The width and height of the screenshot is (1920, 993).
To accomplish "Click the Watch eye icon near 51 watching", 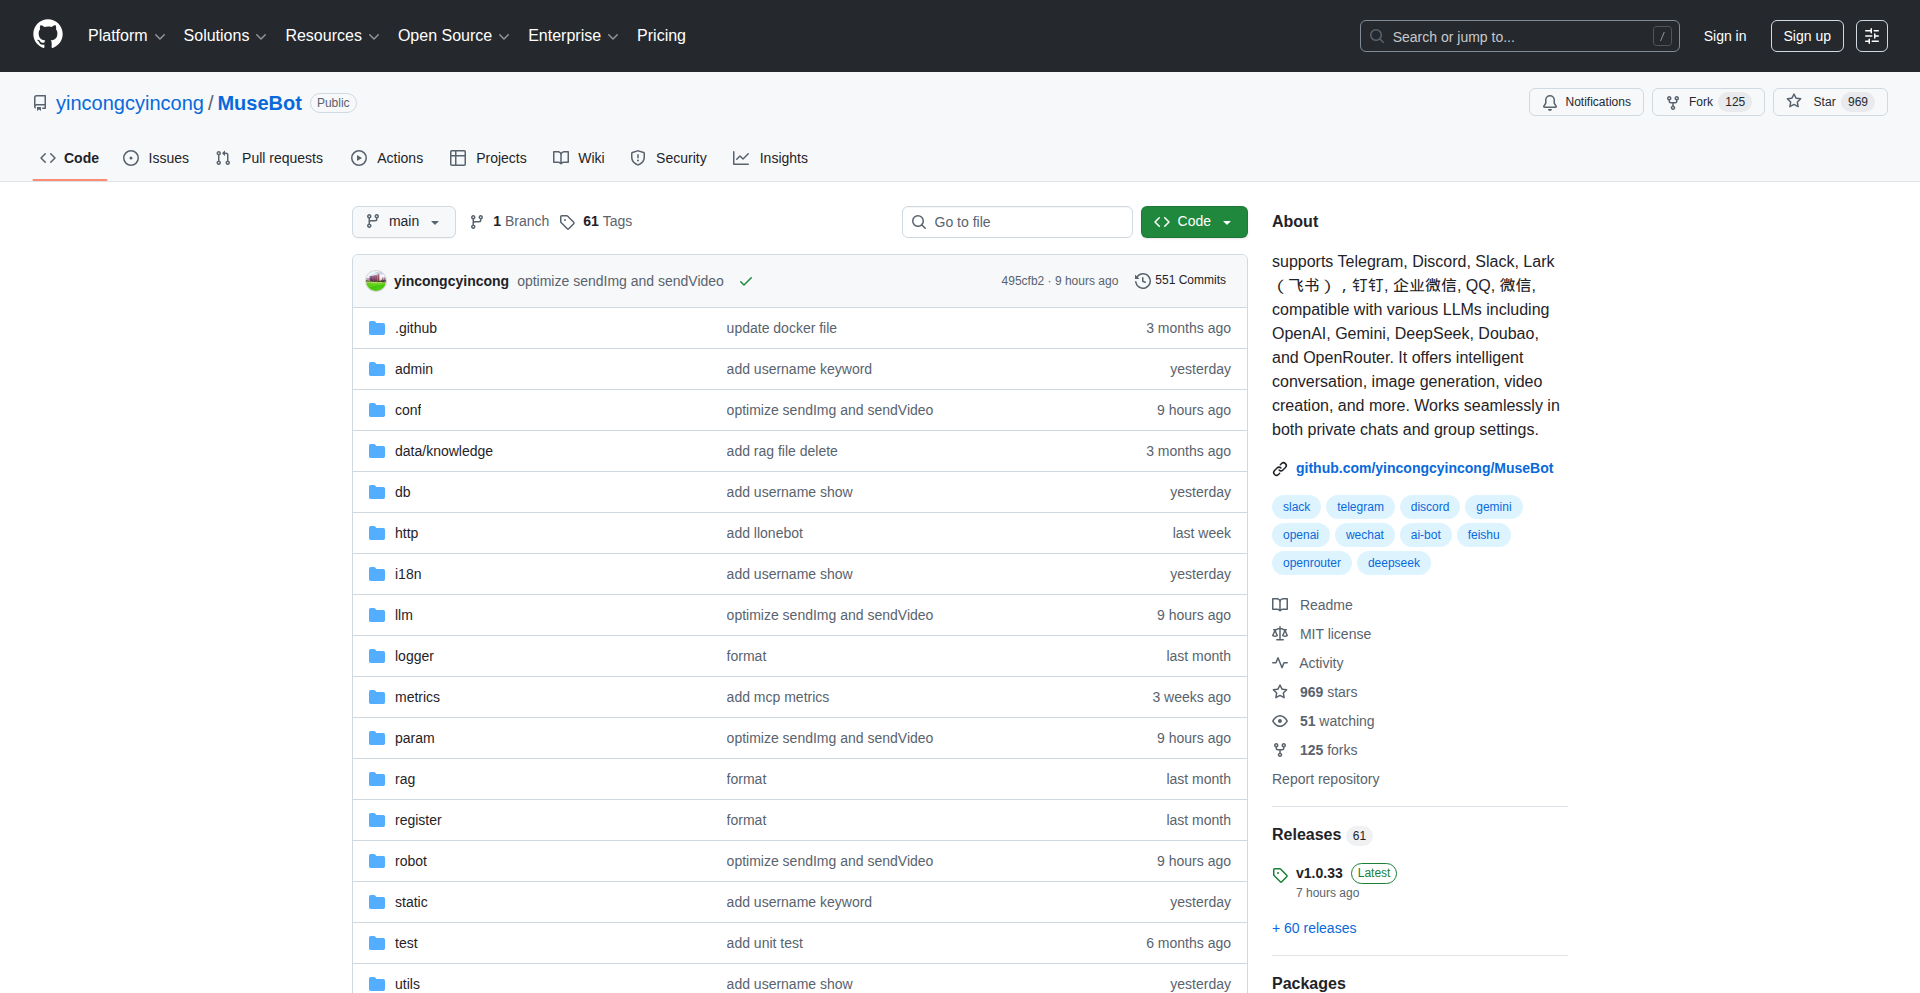I will click(x=1280, y=721).
